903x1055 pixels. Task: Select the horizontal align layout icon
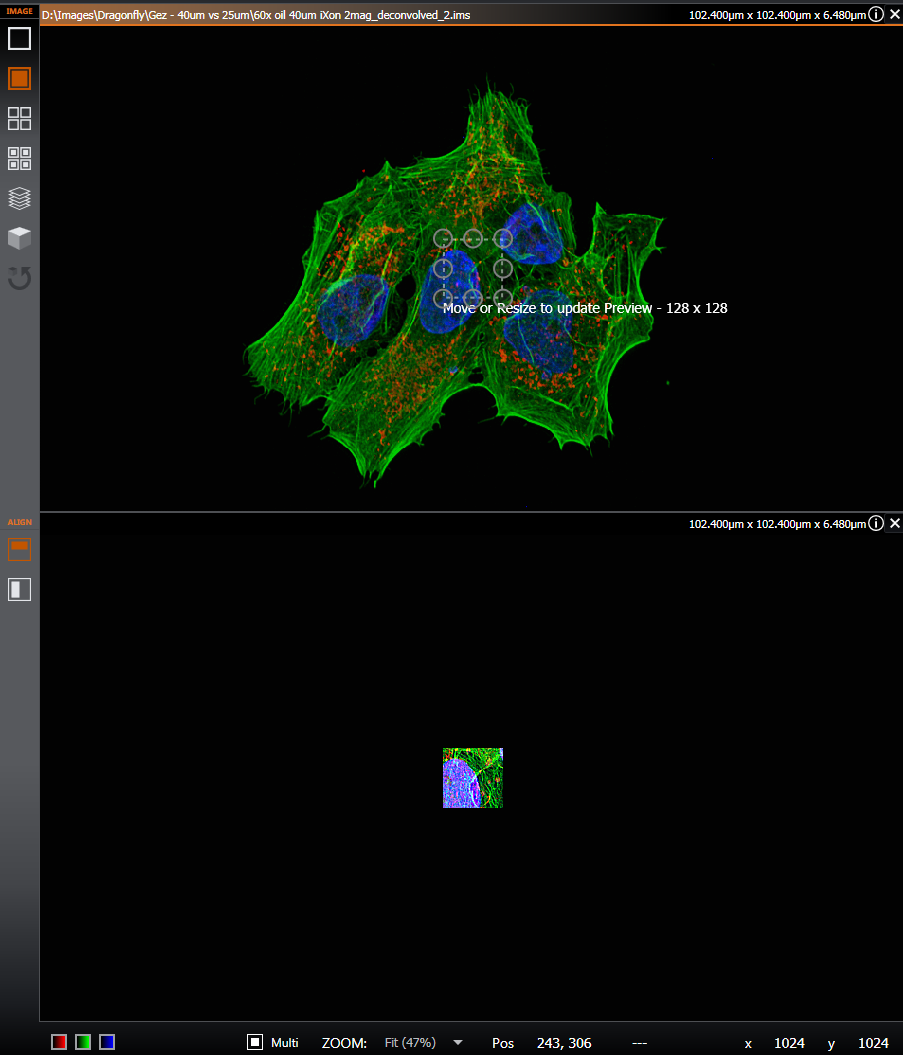[20, 549]
